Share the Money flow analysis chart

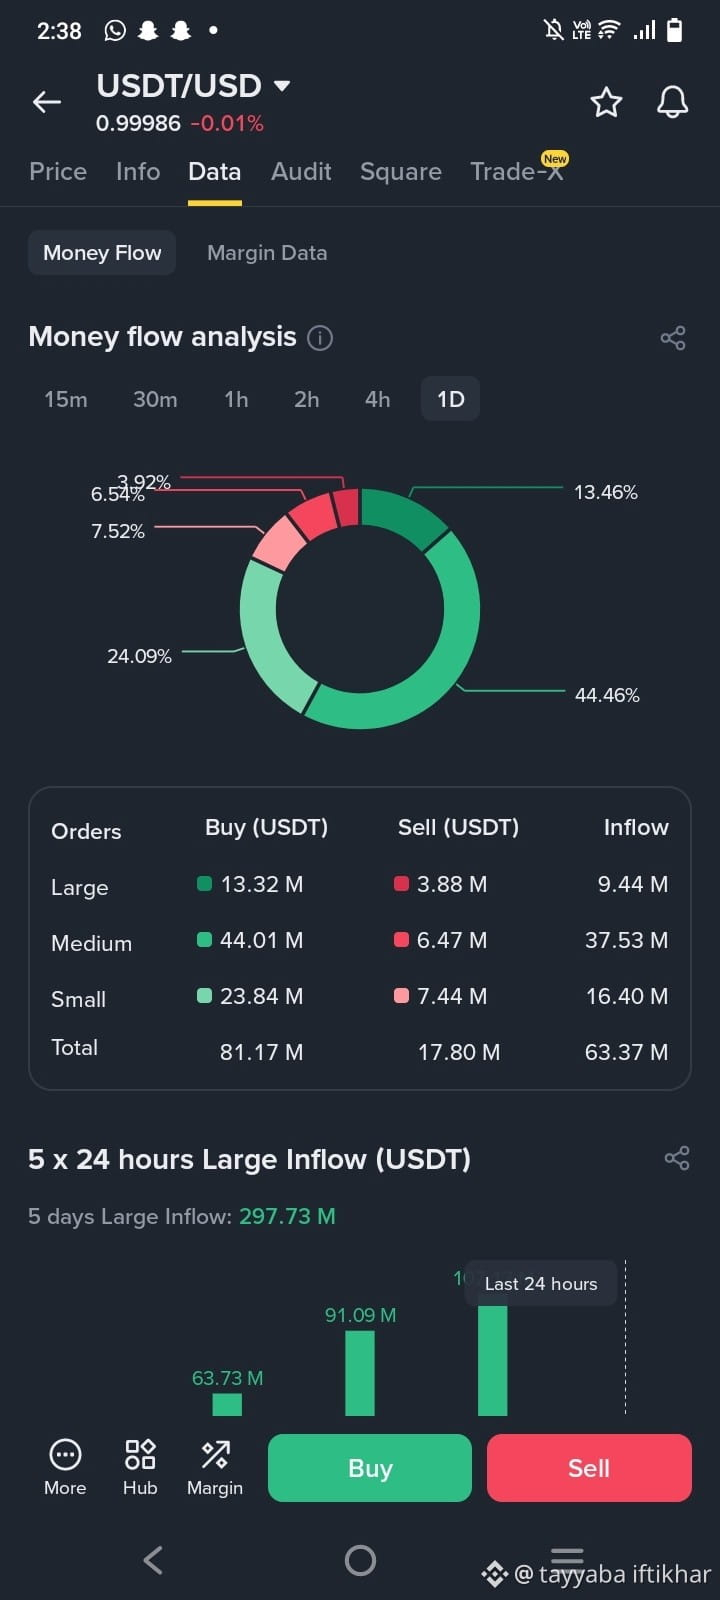673,338
